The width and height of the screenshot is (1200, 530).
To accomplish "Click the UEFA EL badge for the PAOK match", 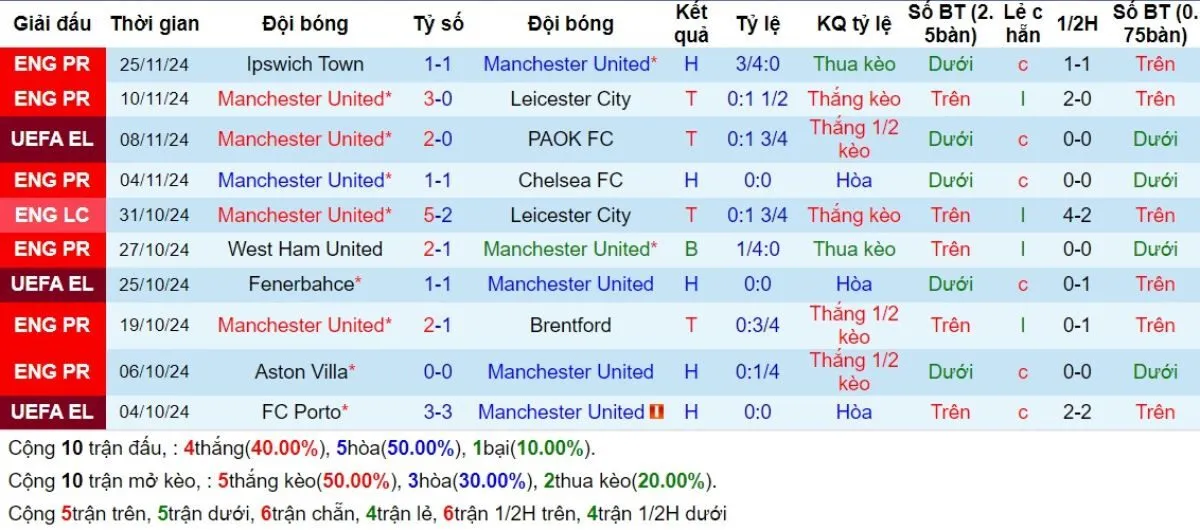I will click(52, 139).
